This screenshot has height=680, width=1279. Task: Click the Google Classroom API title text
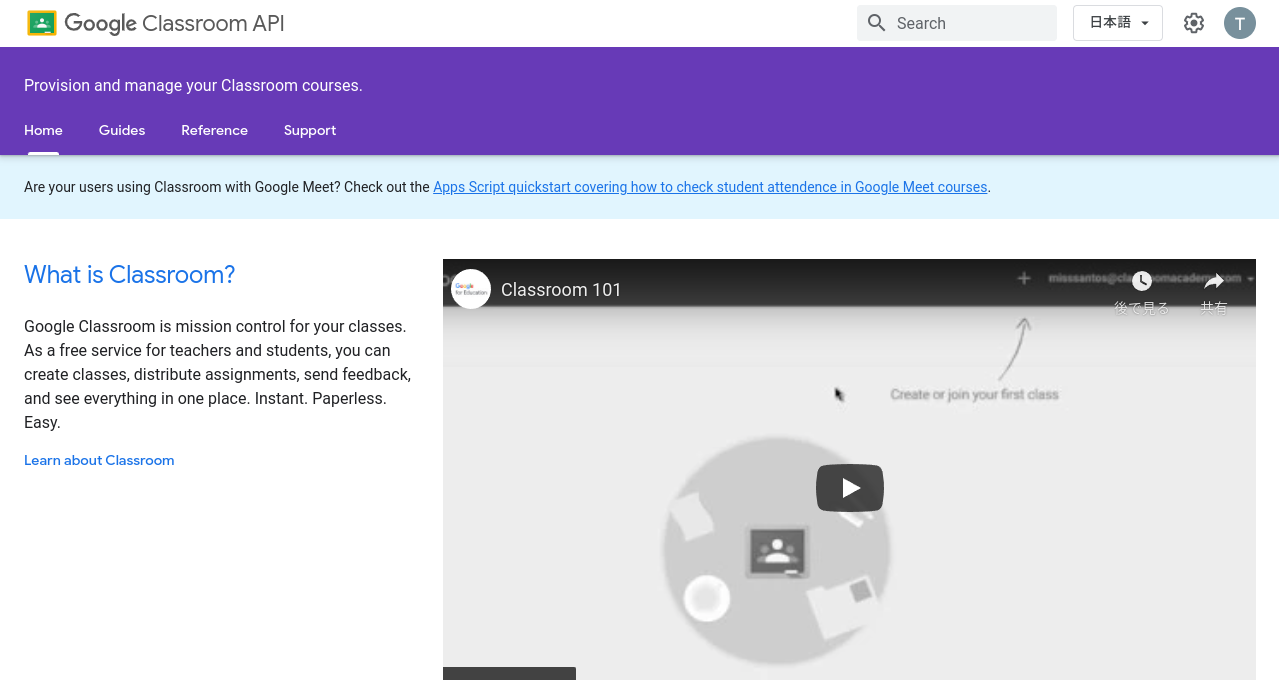pyautogui.click(x=175, y=23)
